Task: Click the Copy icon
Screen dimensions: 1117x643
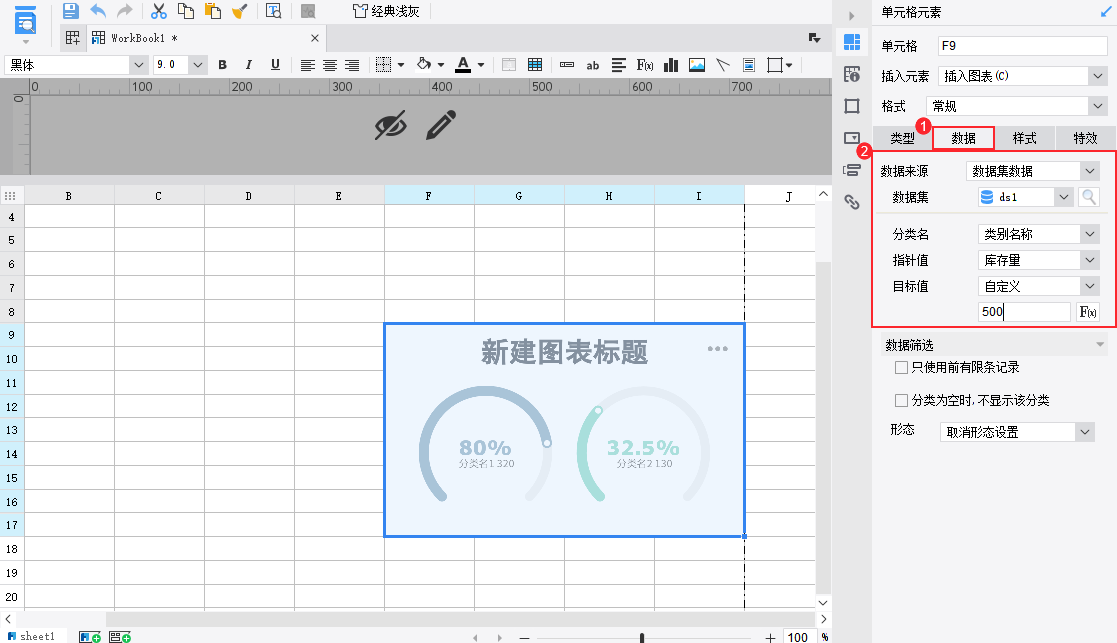Action: [185, 11]
